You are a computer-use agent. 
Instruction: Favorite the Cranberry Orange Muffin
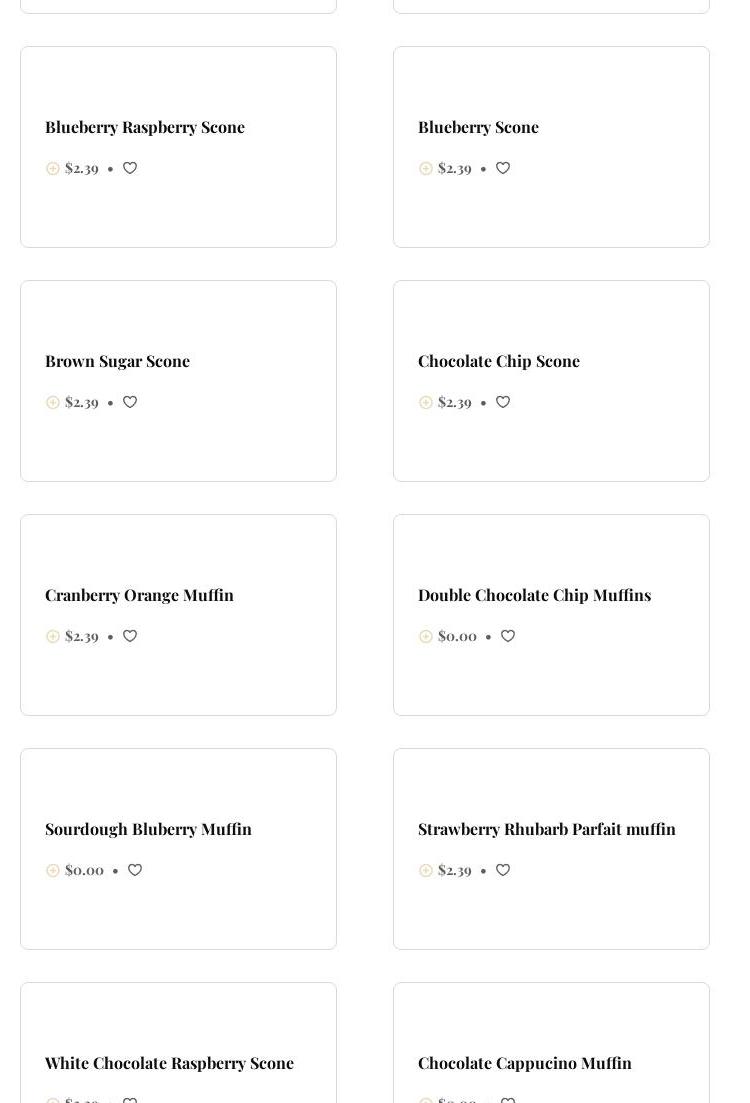[130, 636]
